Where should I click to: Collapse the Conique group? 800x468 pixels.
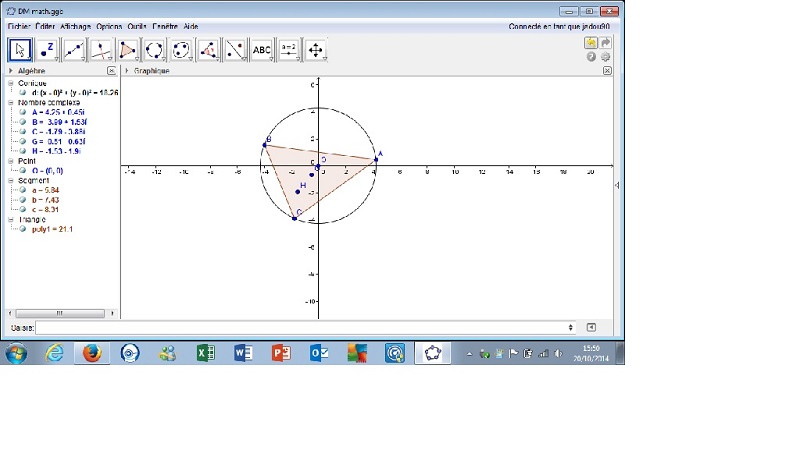tap(11, 83)
